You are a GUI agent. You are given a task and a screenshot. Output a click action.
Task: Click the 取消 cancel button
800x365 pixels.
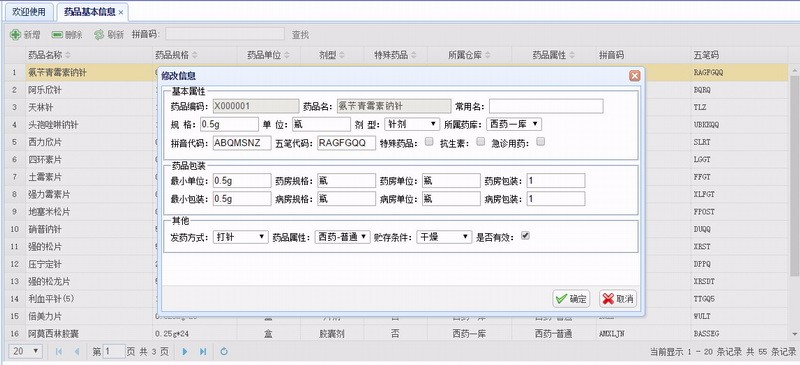pyautogui.click(x=618, y=299)
